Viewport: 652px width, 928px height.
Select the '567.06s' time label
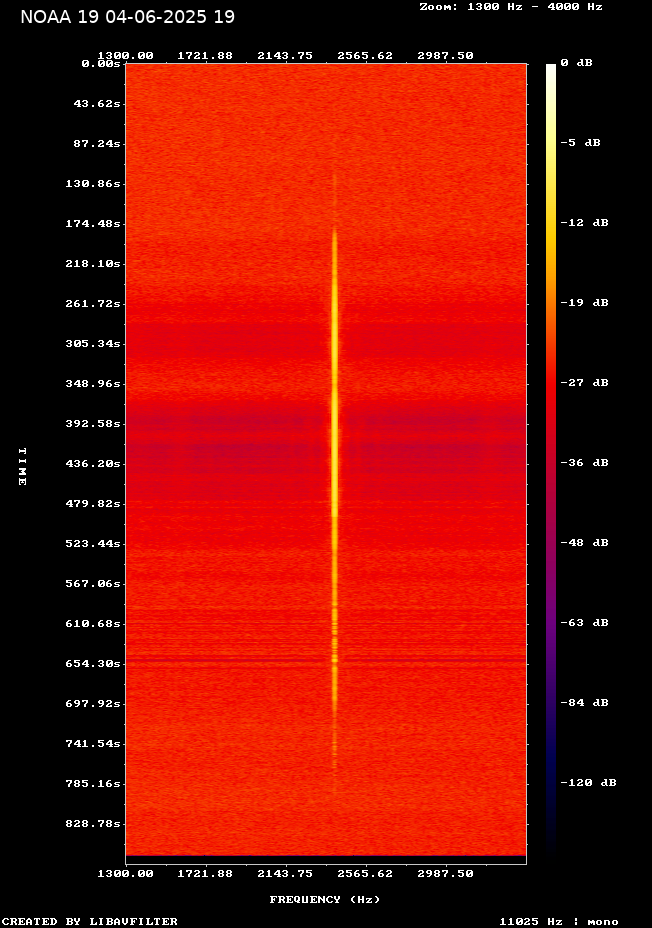coord(93,584)
